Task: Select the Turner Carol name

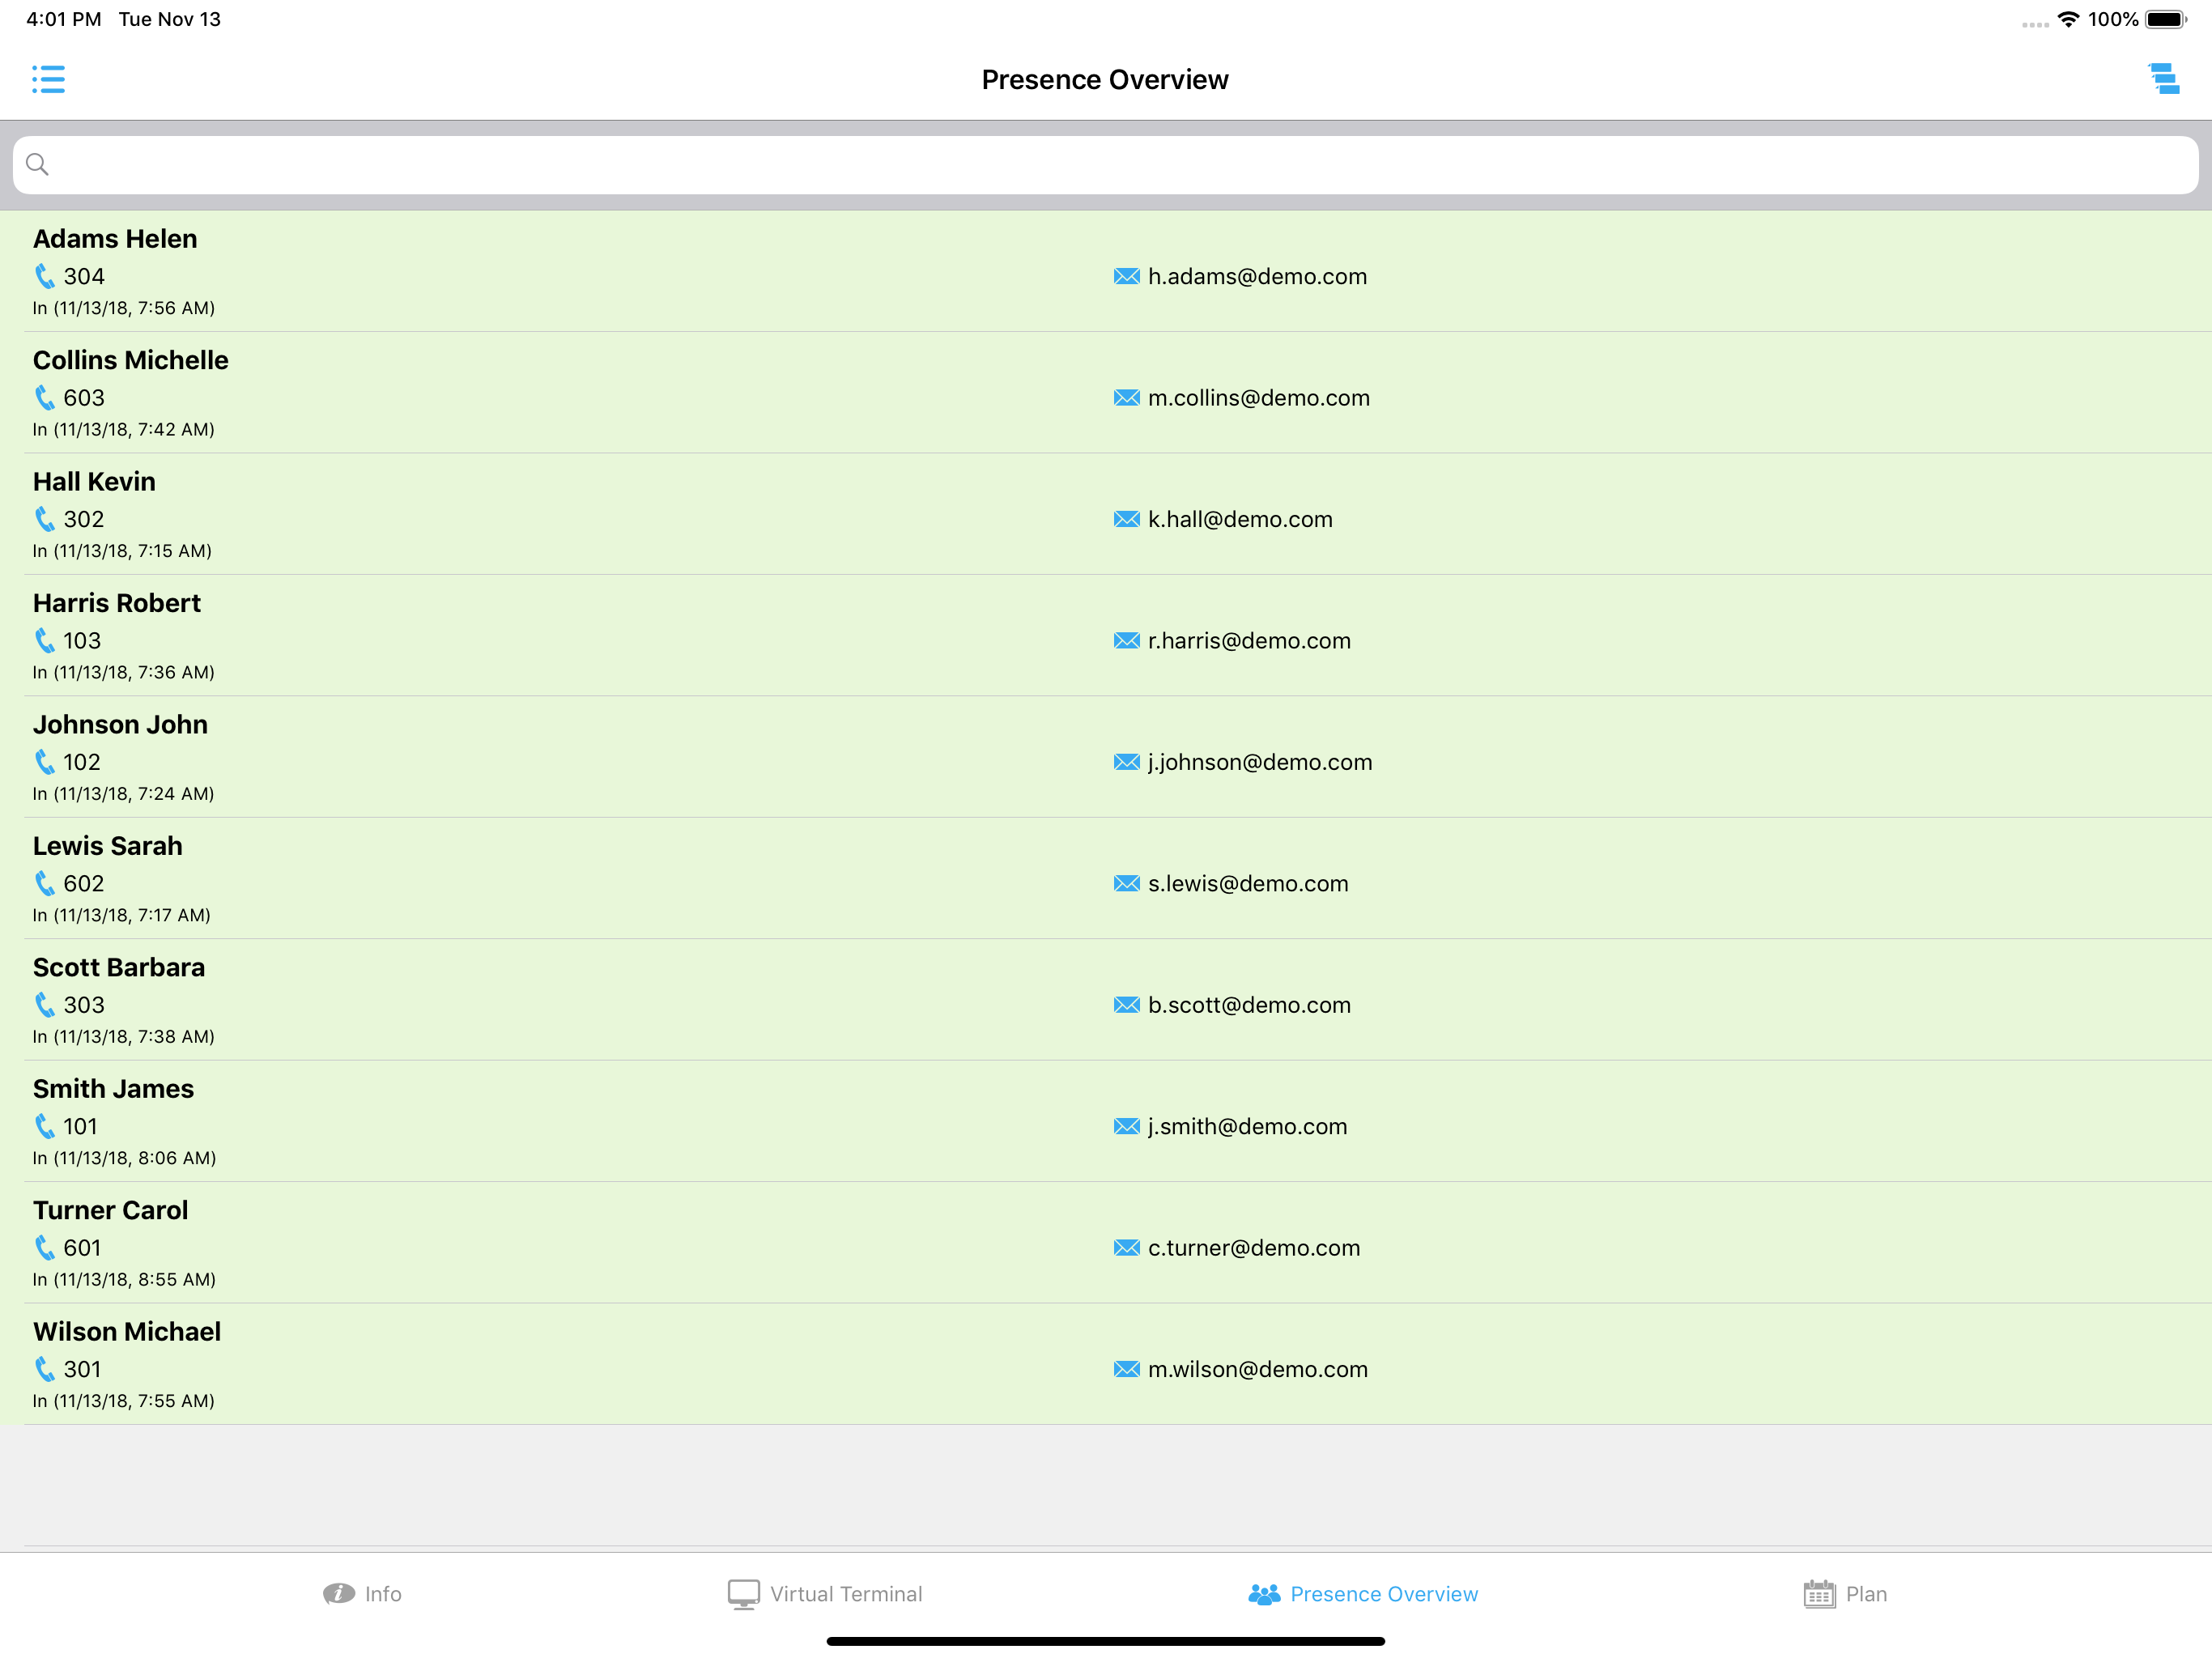Action: pos(110,1211)
